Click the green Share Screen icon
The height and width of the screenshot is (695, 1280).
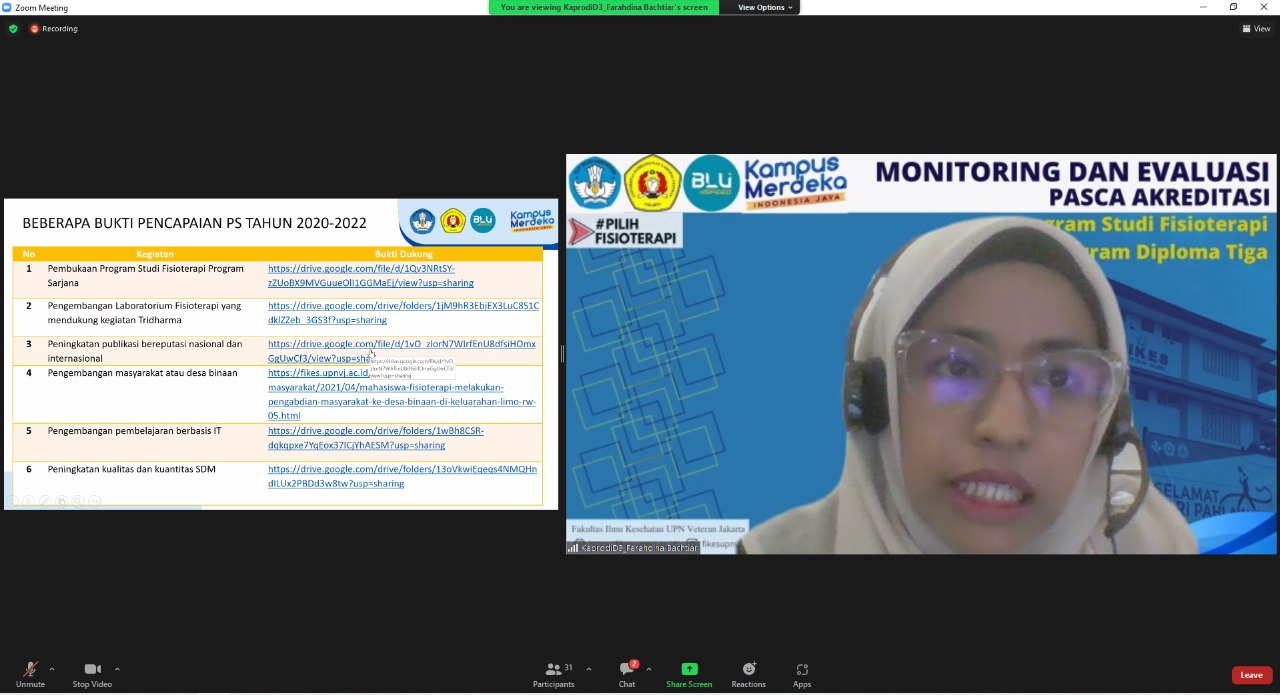[x=689, y=669]
